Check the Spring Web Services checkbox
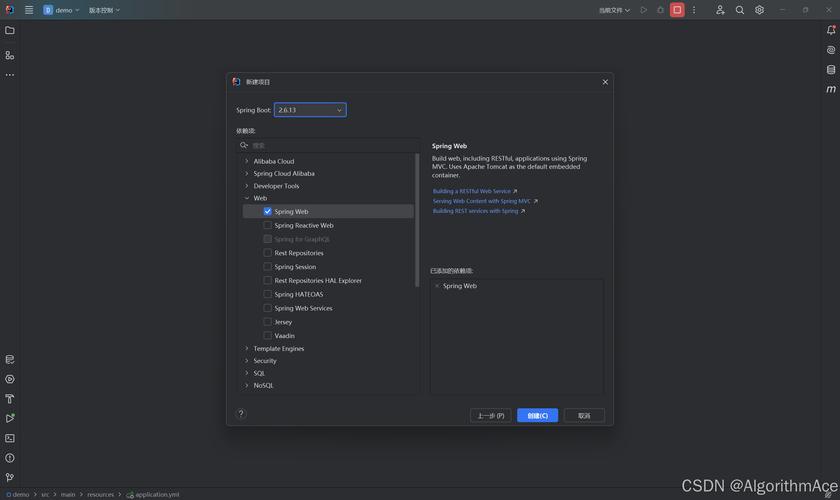840x500 pixels. pyautogui.click(x=267, y=308)
